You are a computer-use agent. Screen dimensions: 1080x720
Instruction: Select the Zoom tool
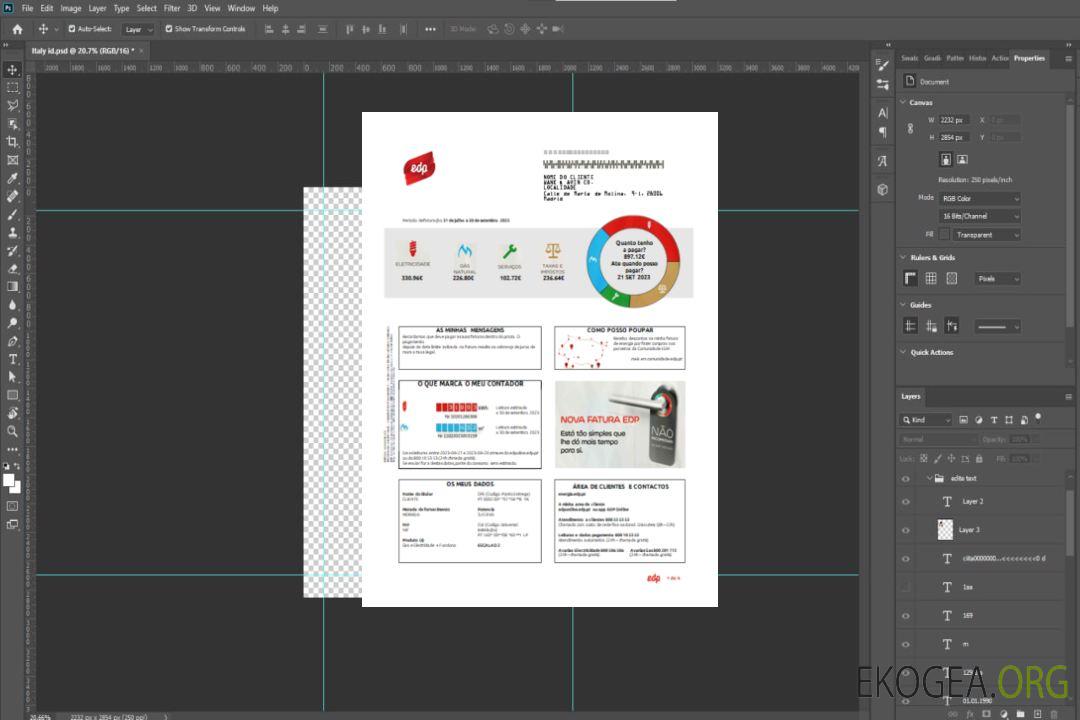point(12,431)
